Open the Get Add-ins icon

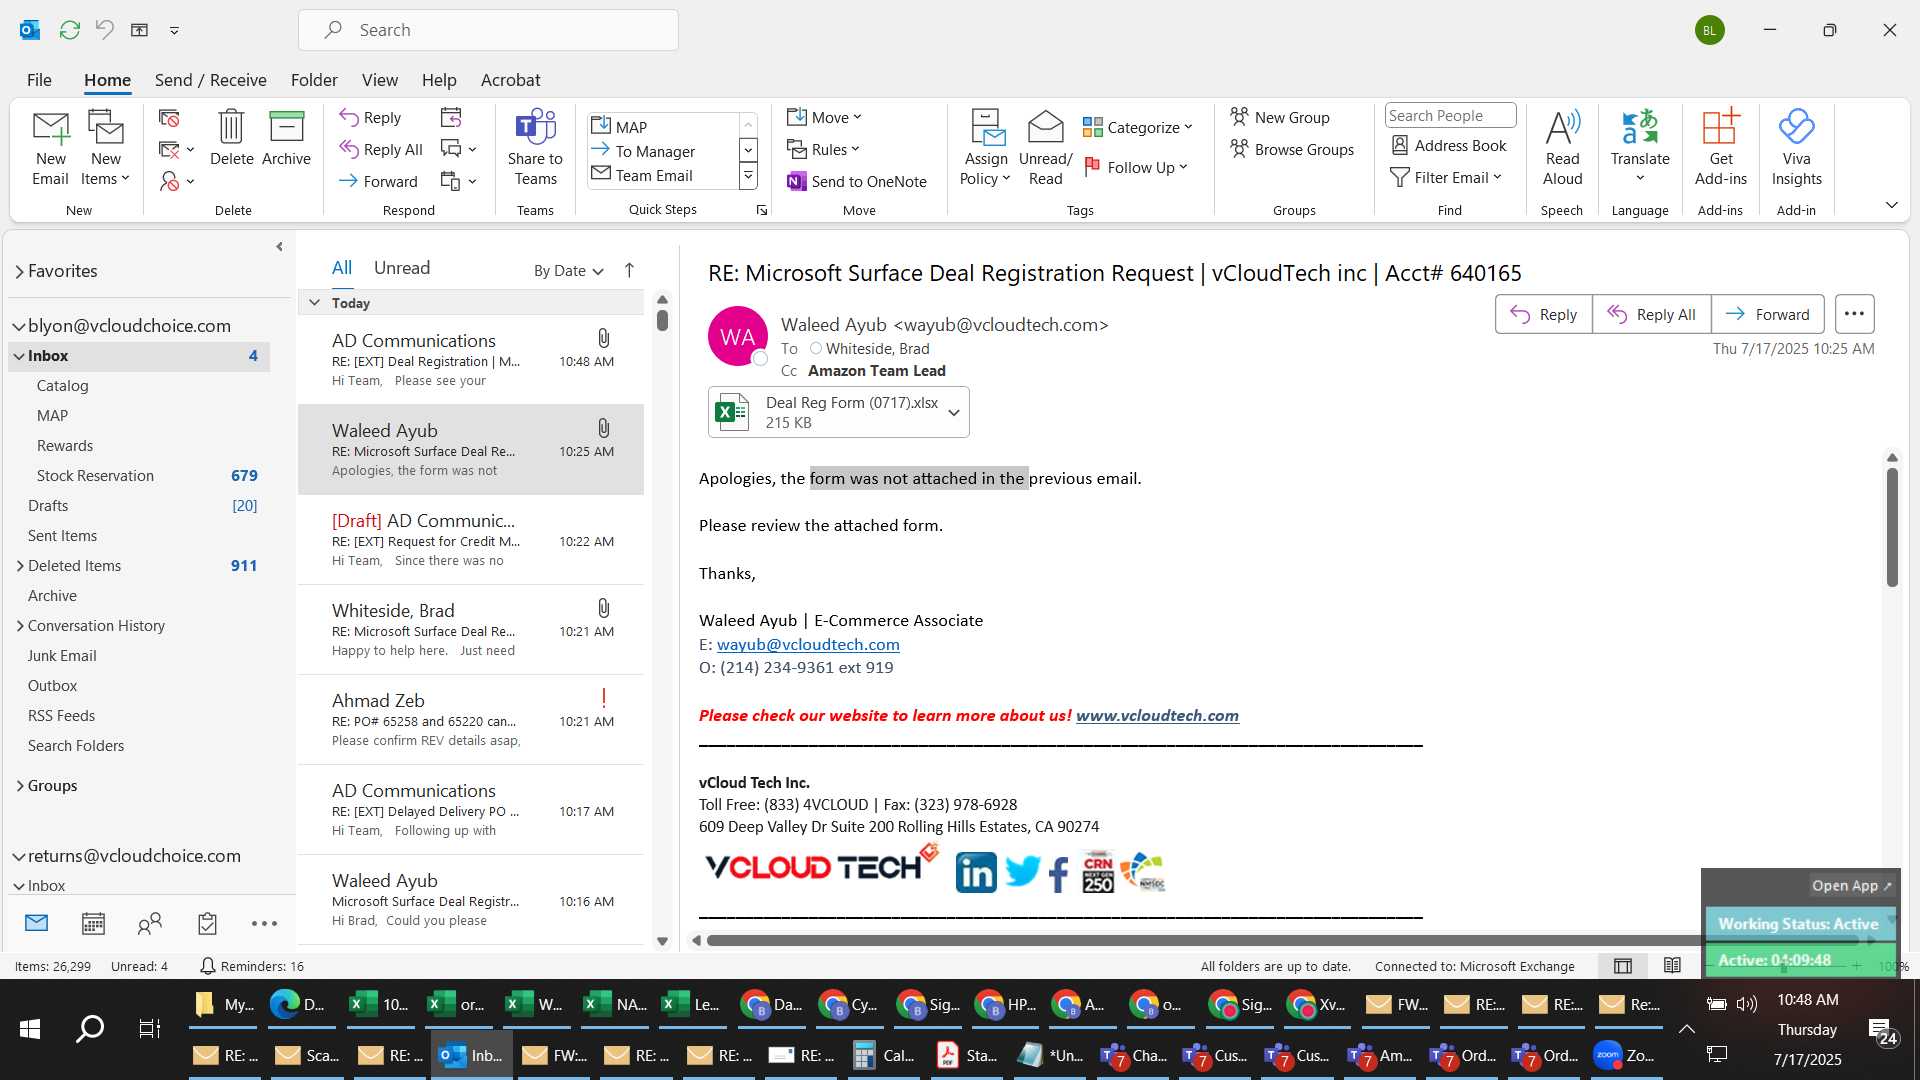click(1720, 148)
